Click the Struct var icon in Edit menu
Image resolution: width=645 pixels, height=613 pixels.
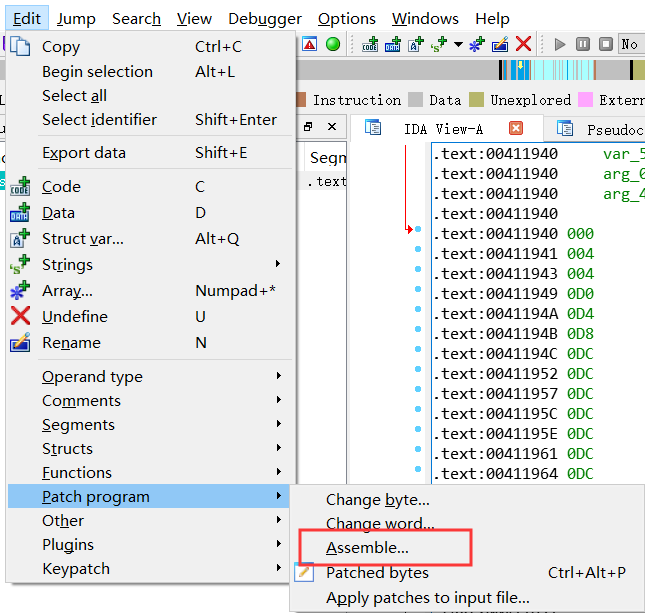(20, 239)
